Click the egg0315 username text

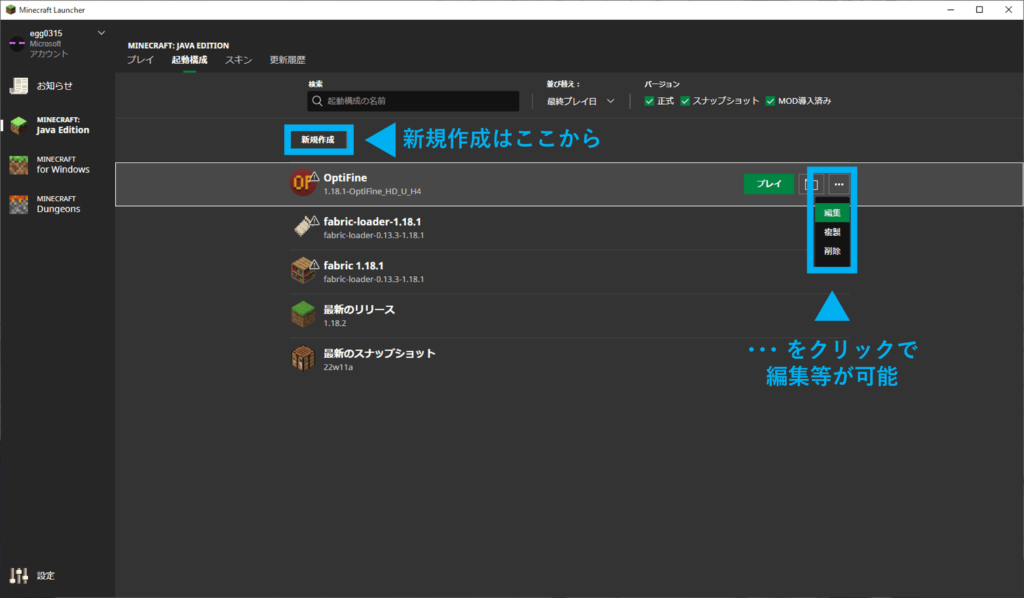(46, 33)
